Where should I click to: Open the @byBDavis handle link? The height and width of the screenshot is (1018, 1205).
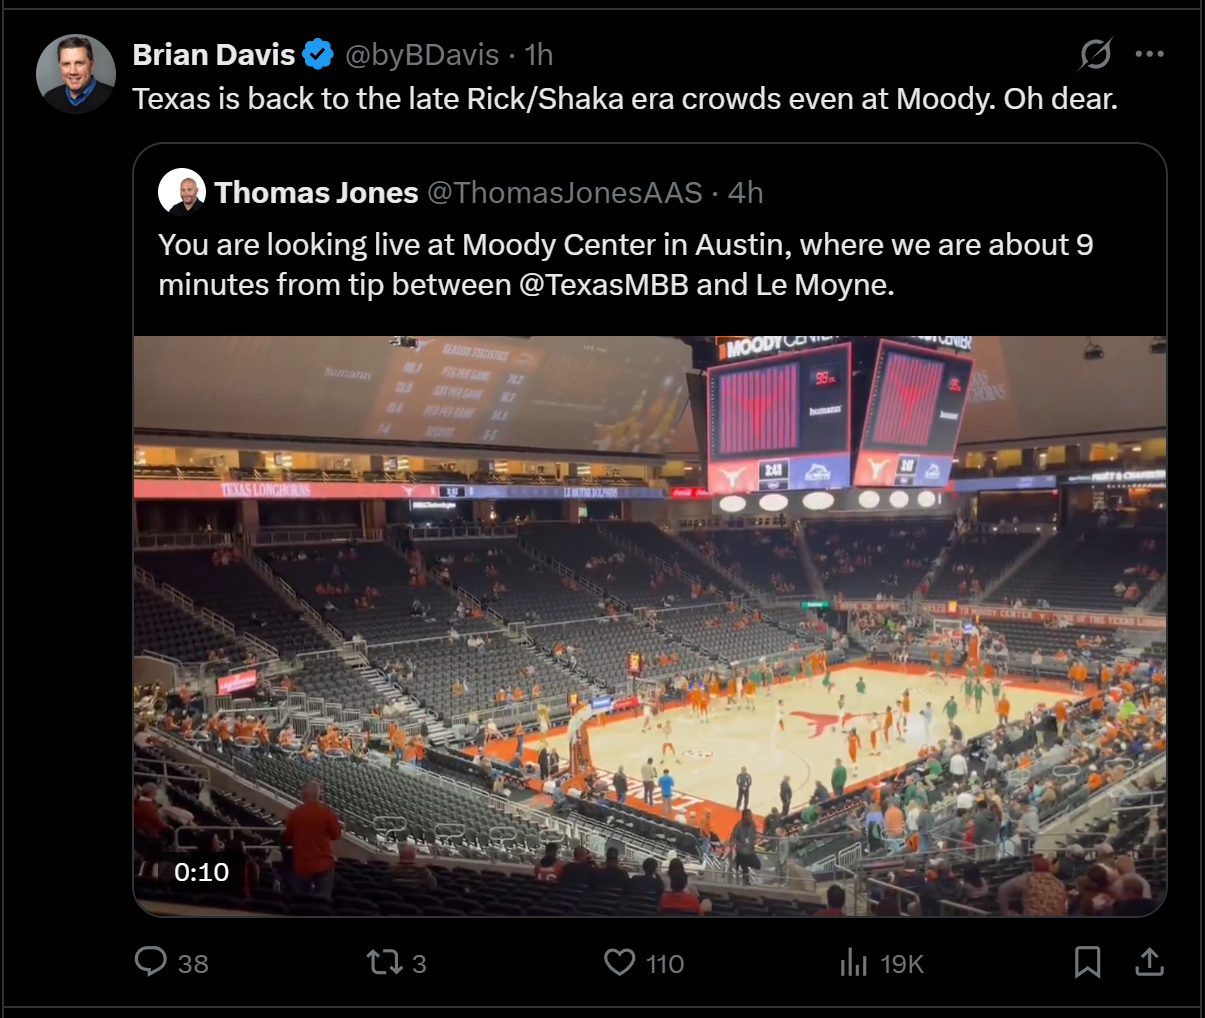tap(422, 55)
